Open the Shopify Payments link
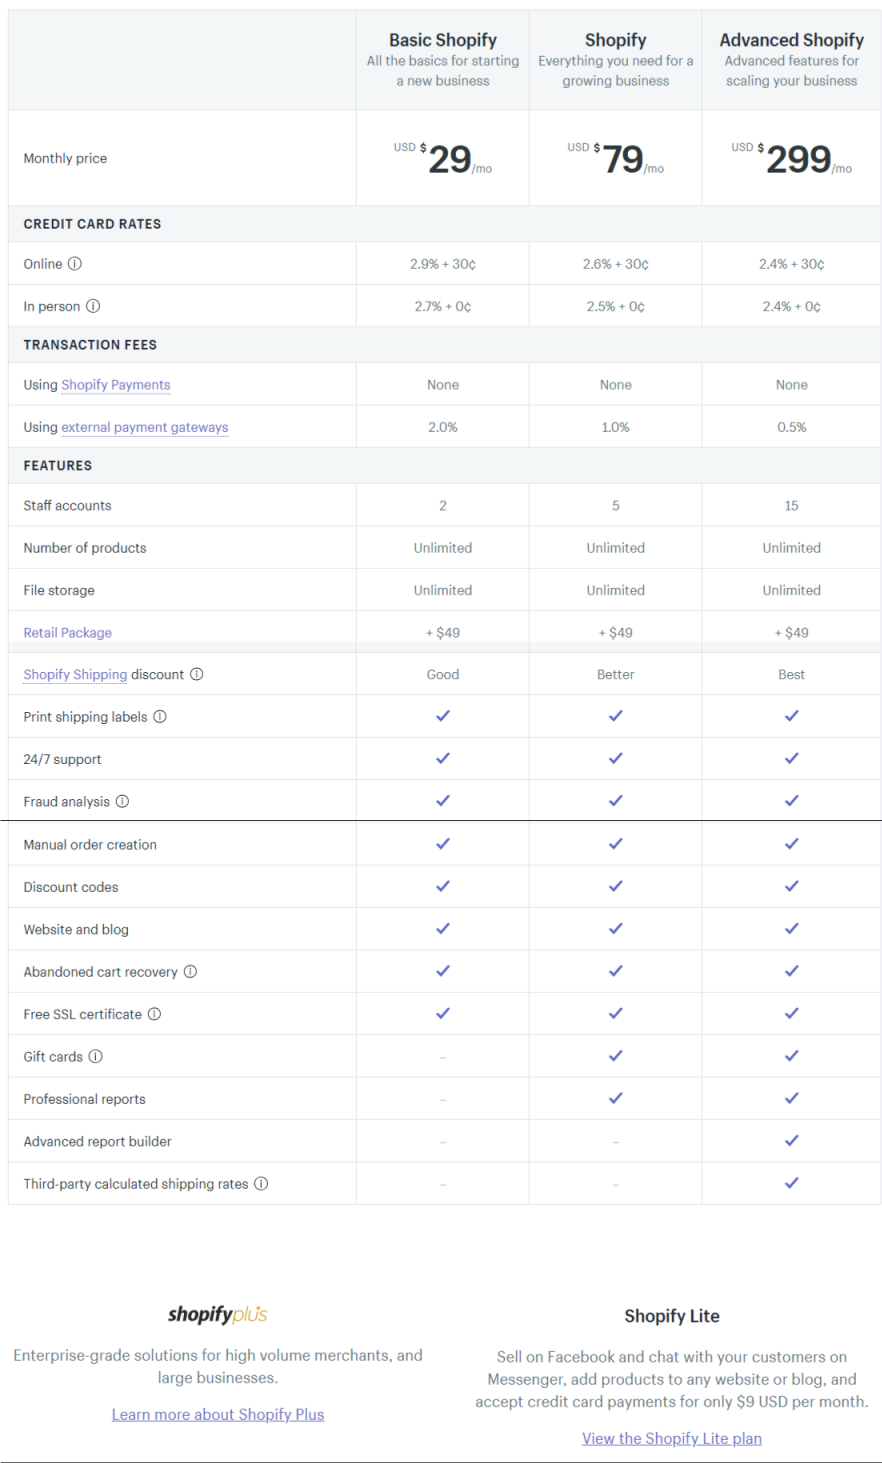This screenshot has width=882, height=1463. 116,385
